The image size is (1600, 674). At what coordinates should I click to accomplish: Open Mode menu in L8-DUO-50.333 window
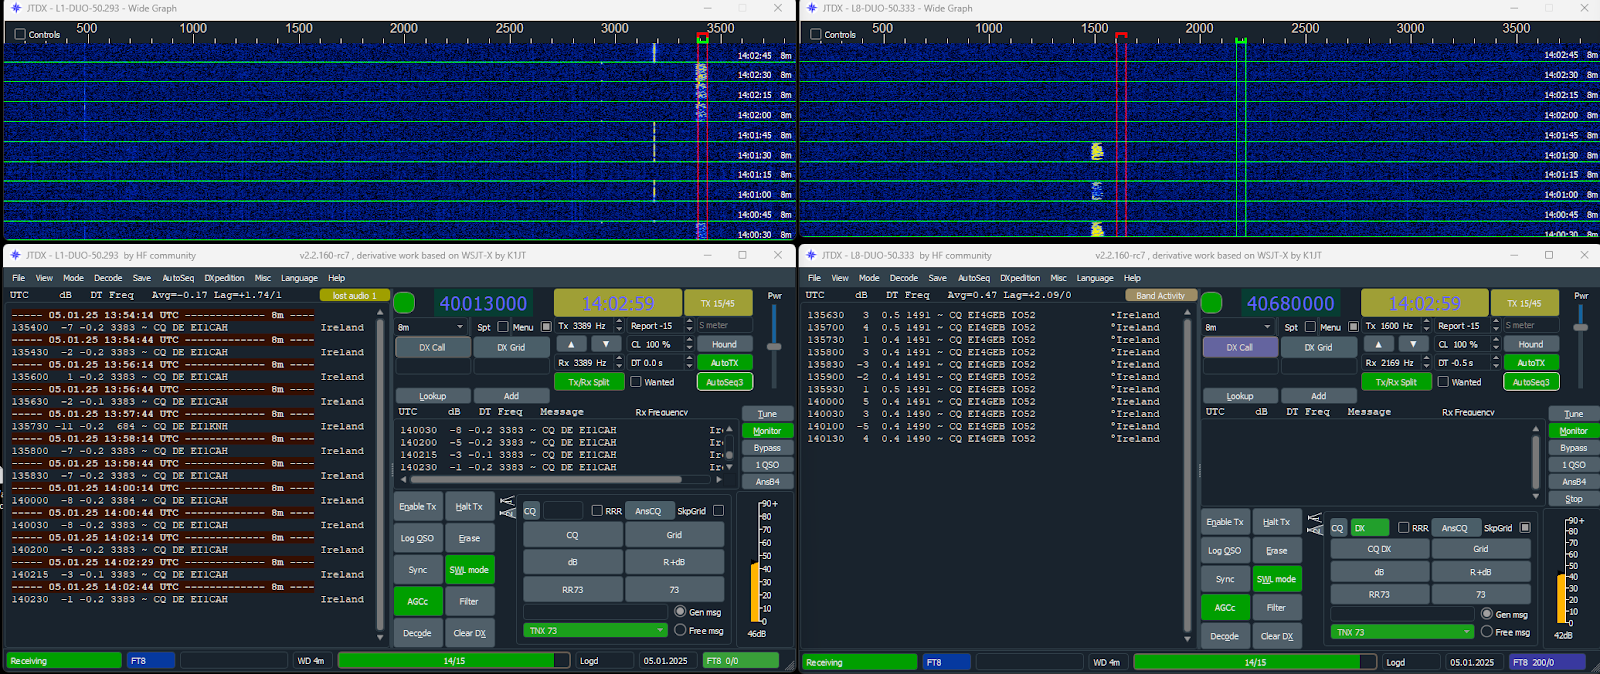coord(869,278)
